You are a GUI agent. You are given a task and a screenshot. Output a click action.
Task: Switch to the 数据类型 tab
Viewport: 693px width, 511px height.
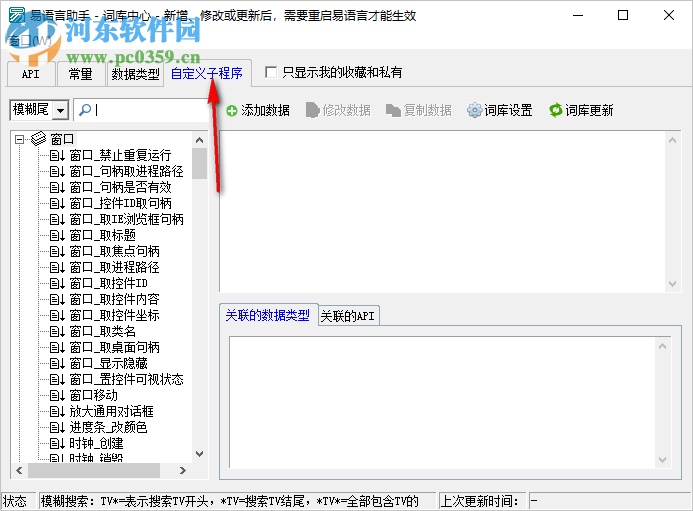point(135,74)
